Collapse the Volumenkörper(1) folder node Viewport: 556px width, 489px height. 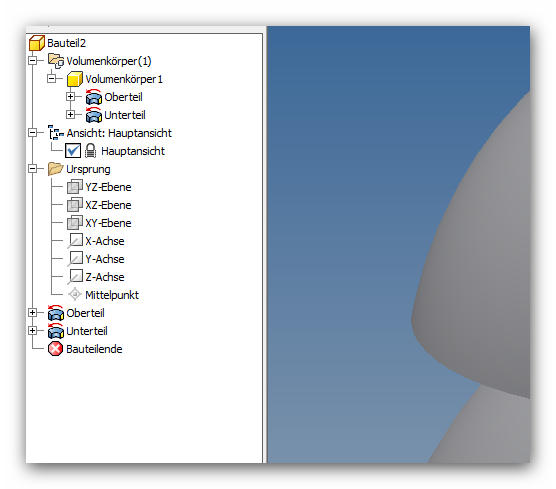32,60
